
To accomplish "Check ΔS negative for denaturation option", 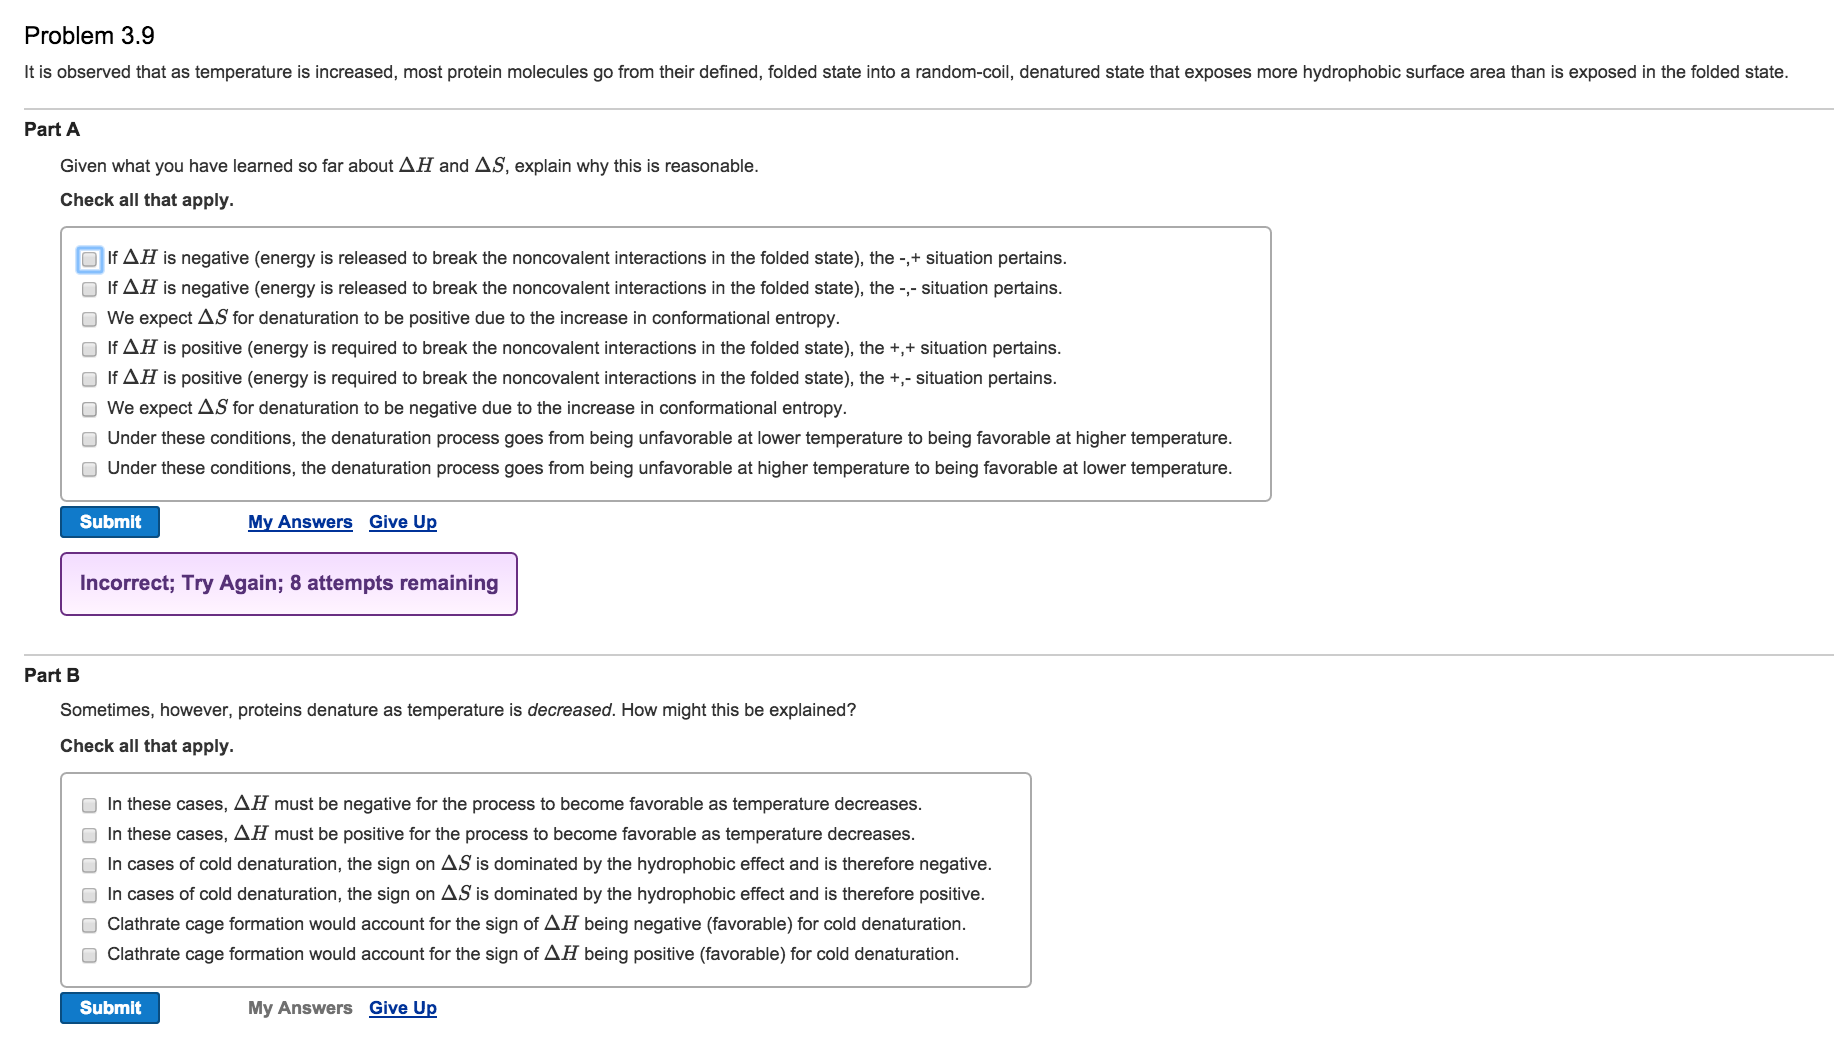I will [x=89, y=409].
